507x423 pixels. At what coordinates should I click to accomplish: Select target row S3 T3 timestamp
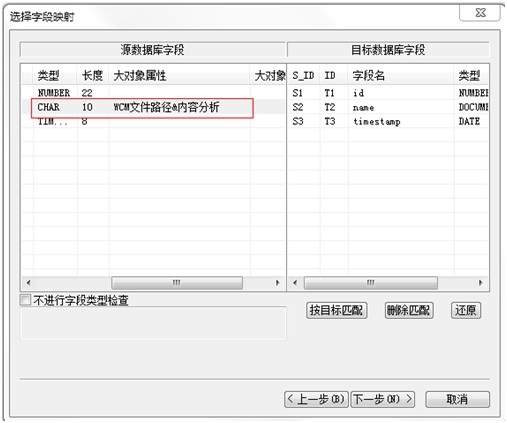pyautogui.click(x=388, y=121)
